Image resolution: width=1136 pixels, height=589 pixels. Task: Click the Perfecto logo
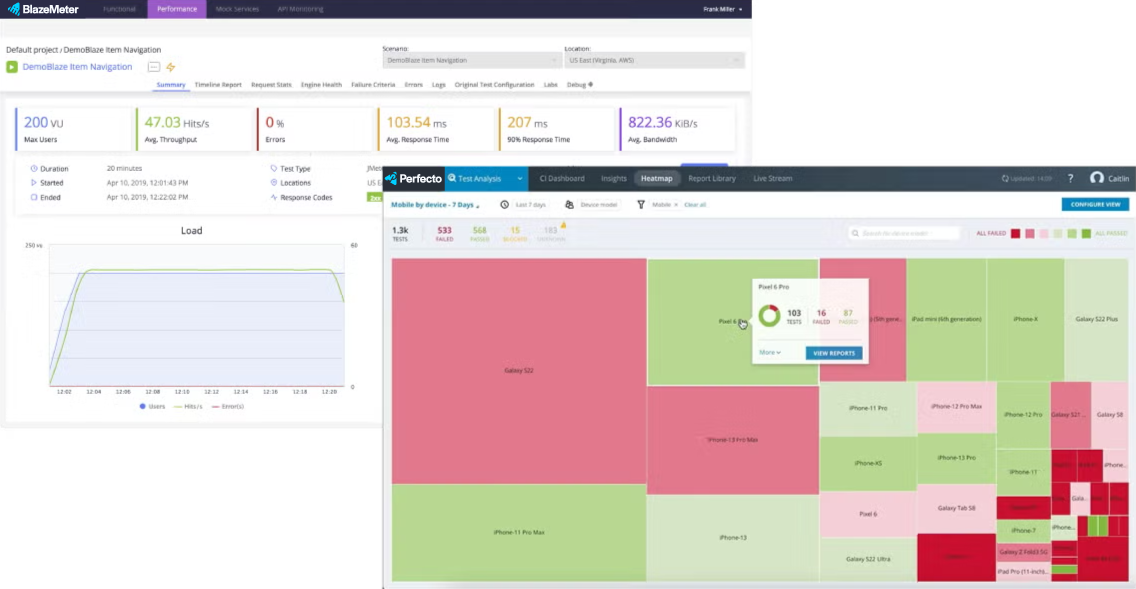point(414,178)
